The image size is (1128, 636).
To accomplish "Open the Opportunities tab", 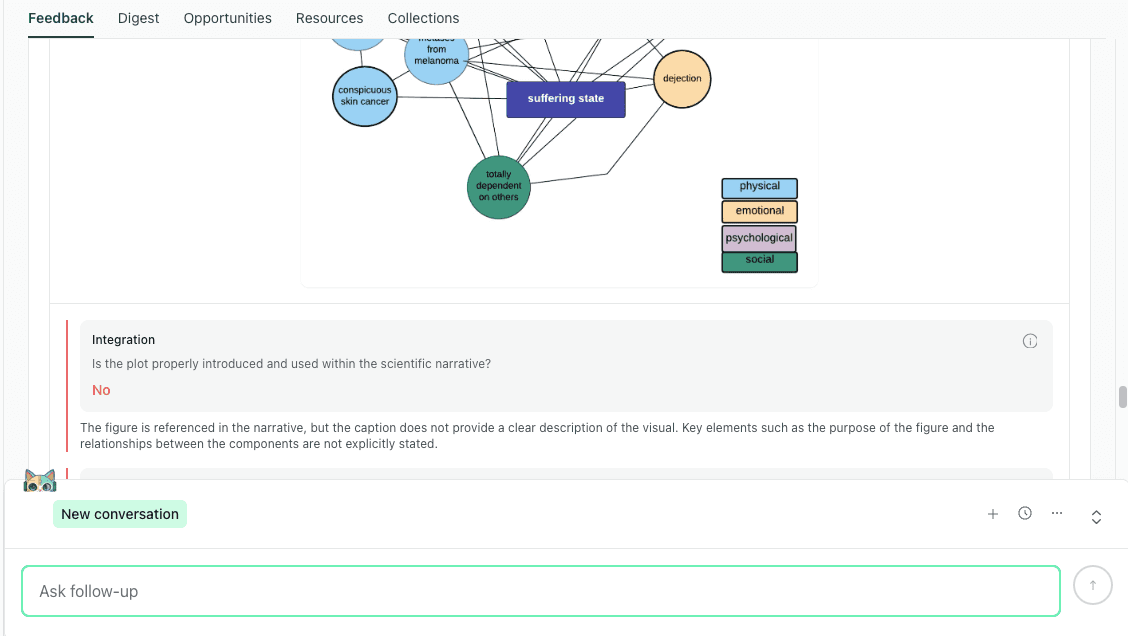I will coord(227,18).
